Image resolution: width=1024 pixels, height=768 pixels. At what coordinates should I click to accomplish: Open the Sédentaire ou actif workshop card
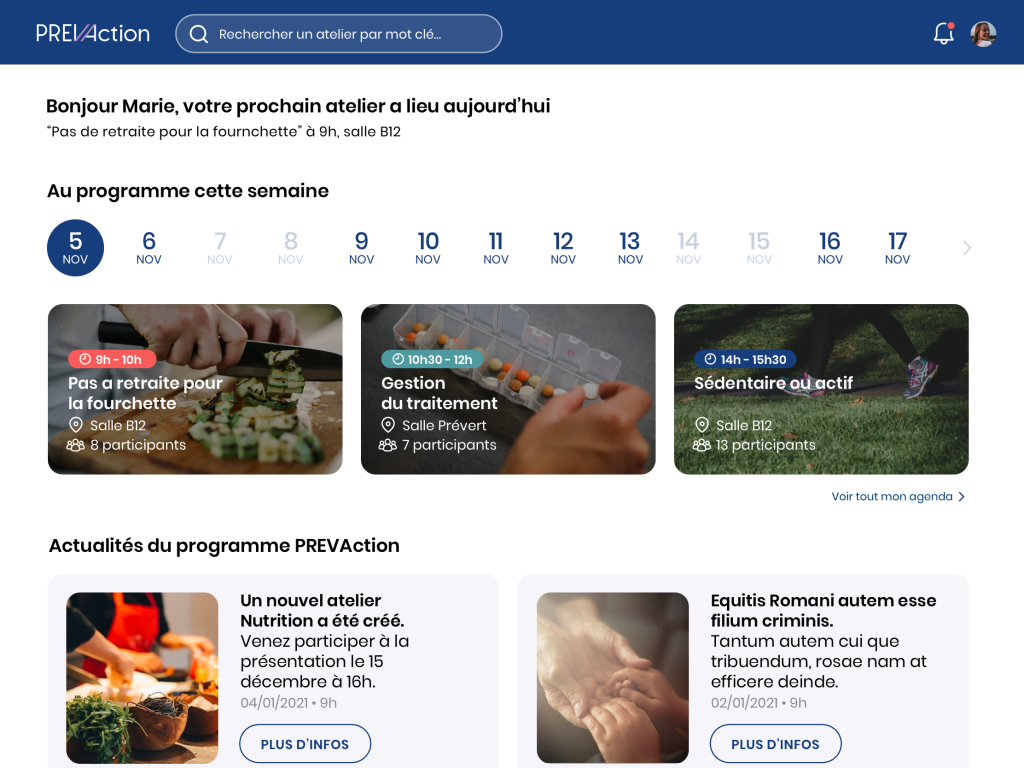click(821, 389)
